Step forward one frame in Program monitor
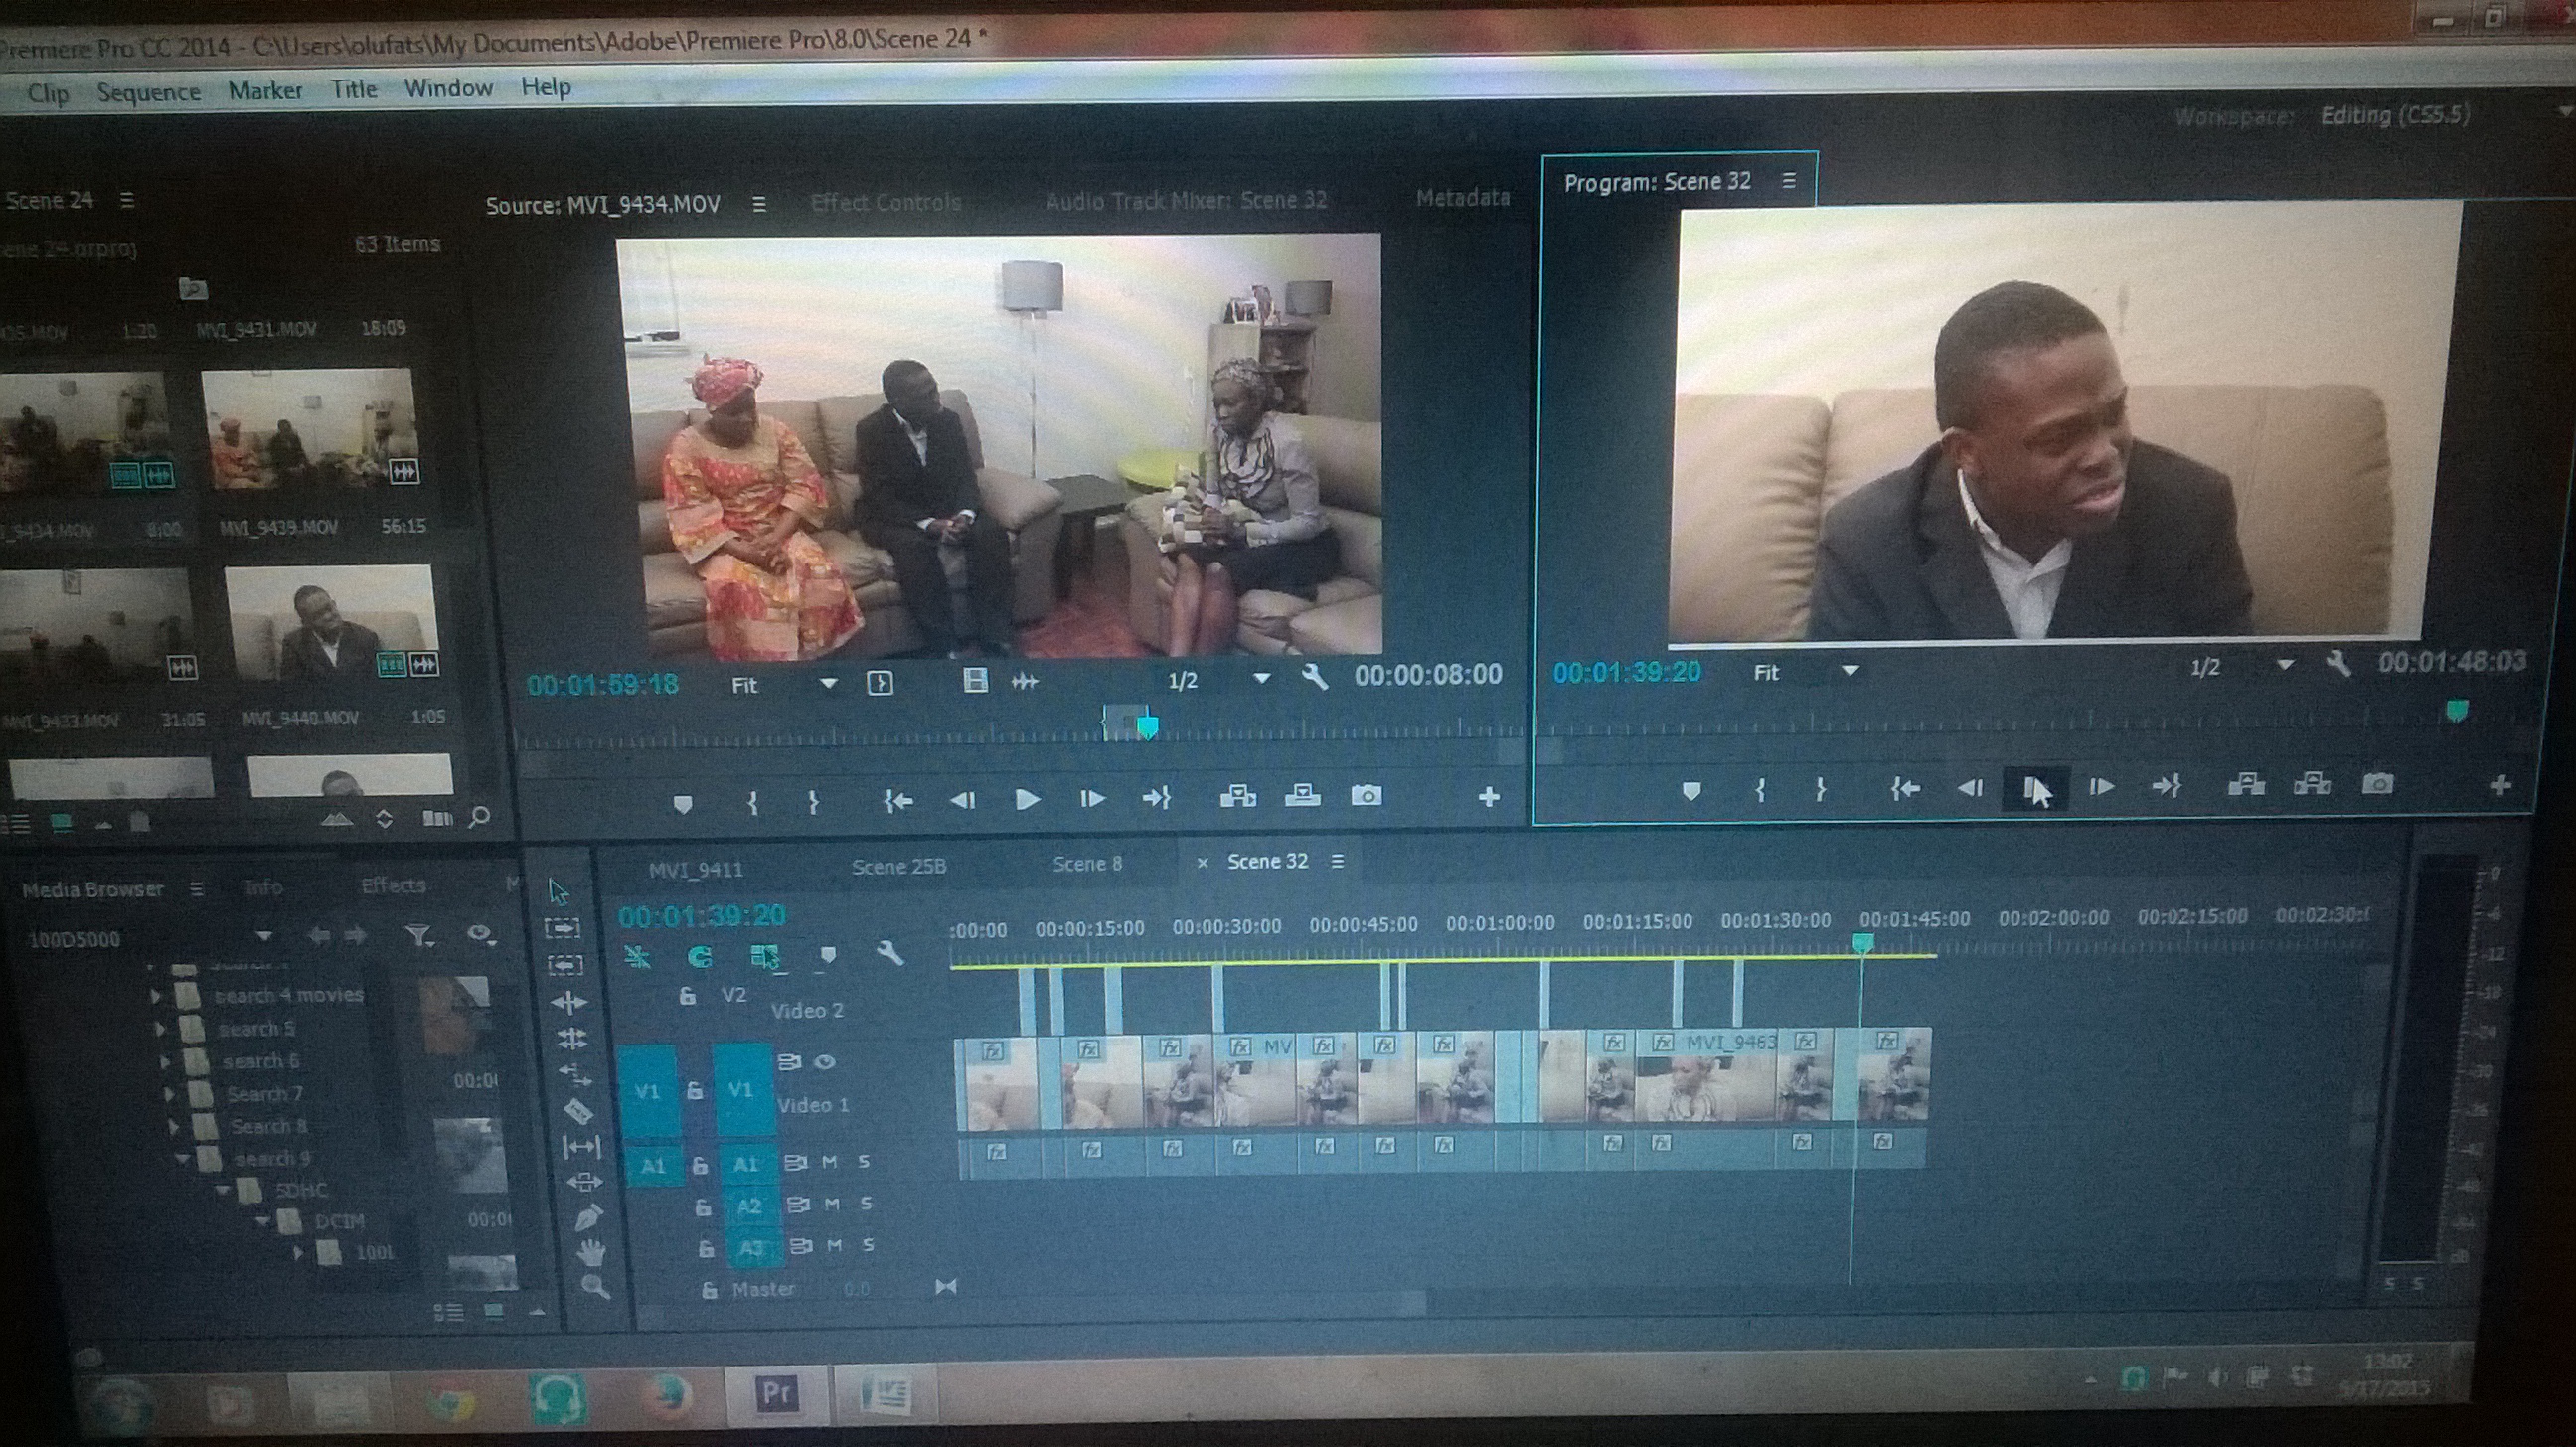The image size is (2576, 1447). [x=2101, y=787]
